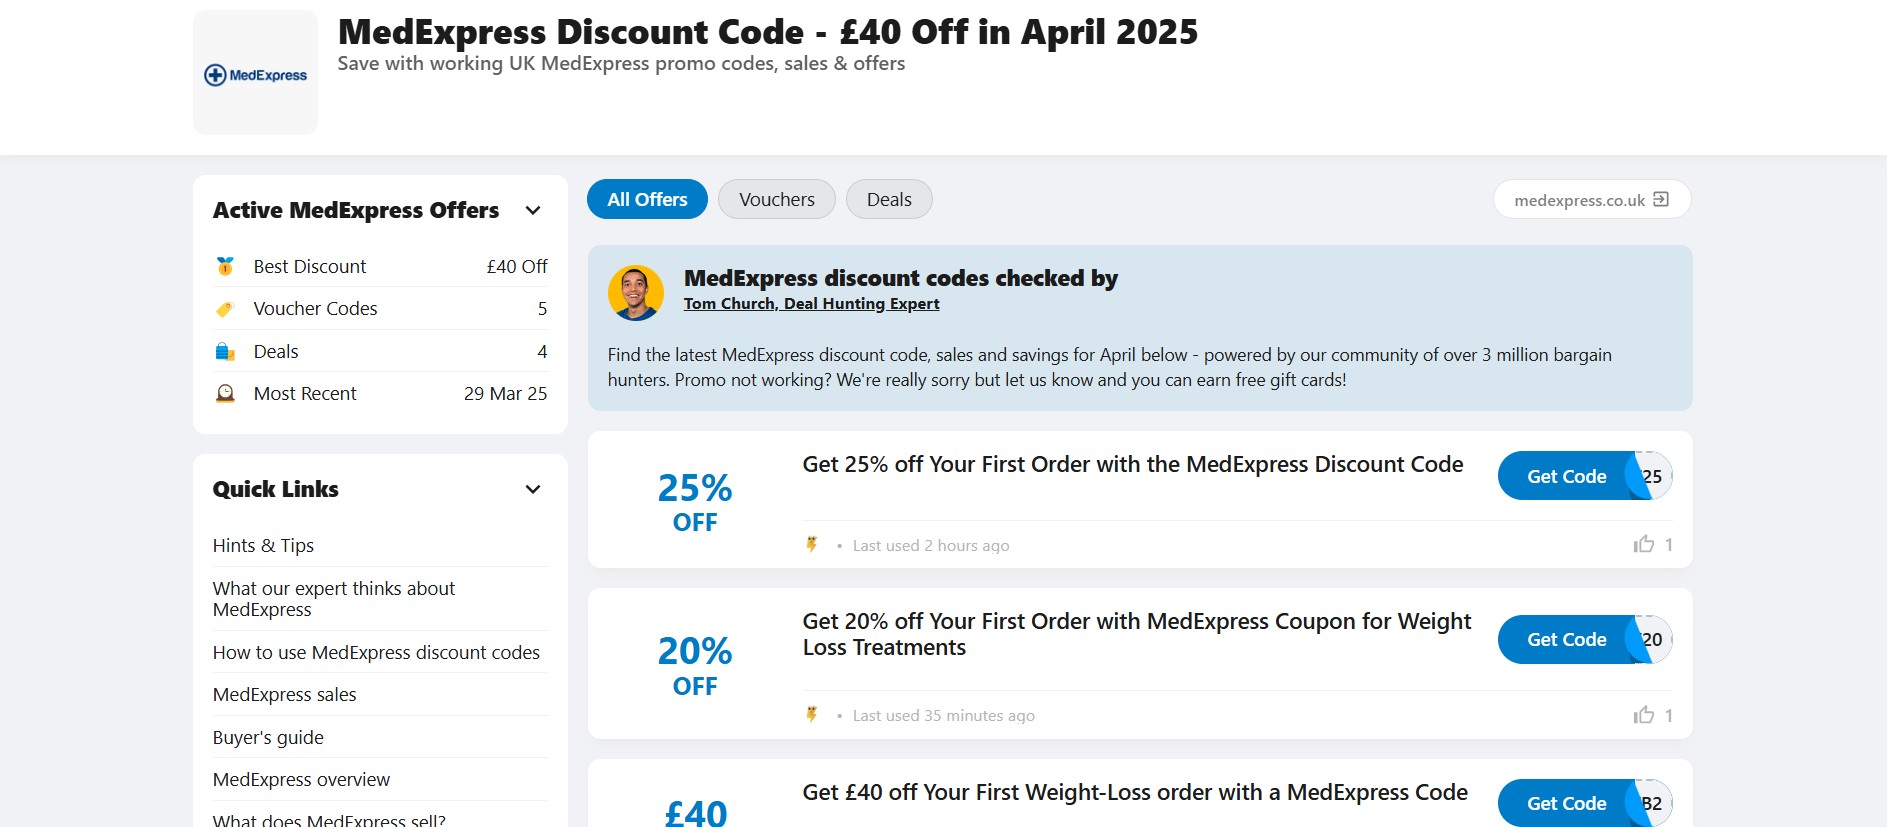
Task: Click Tom Church's avatar photo
Action: click(x=635, y=293)
